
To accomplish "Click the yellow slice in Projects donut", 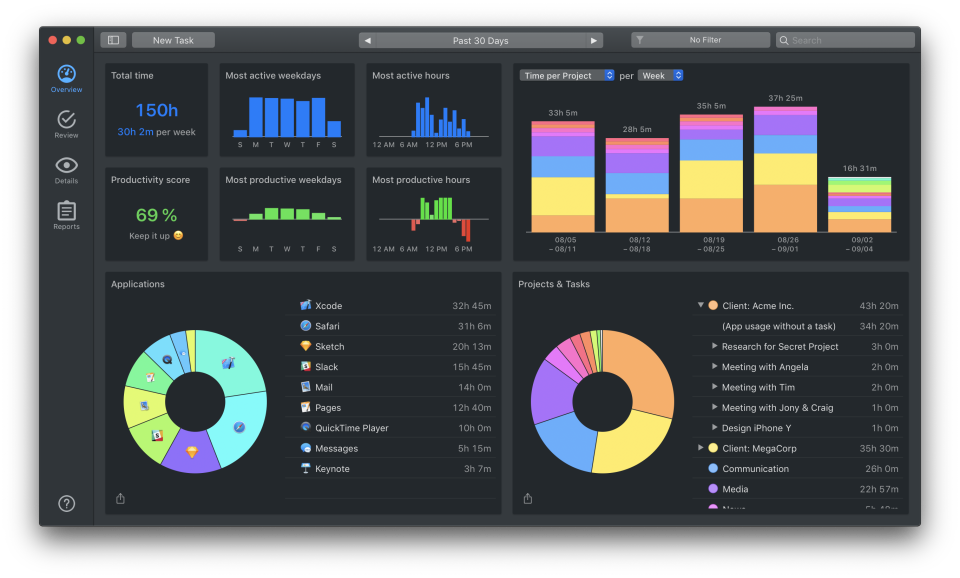I will click(631, 443).
